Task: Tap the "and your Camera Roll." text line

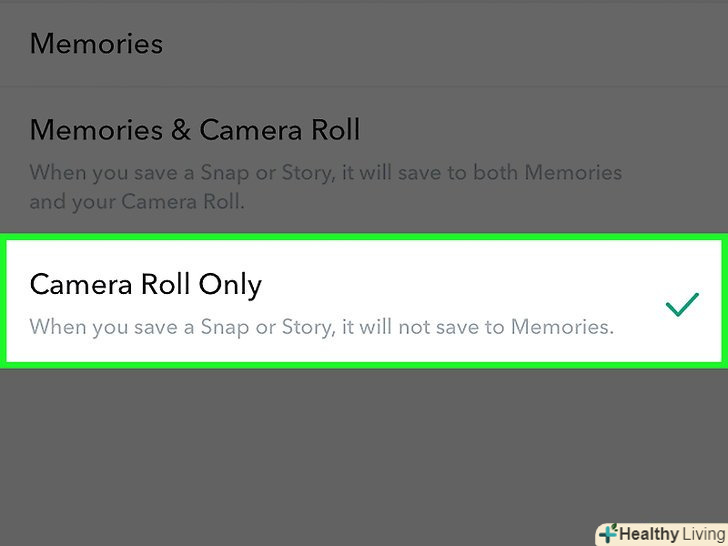Action: point(137,201)
